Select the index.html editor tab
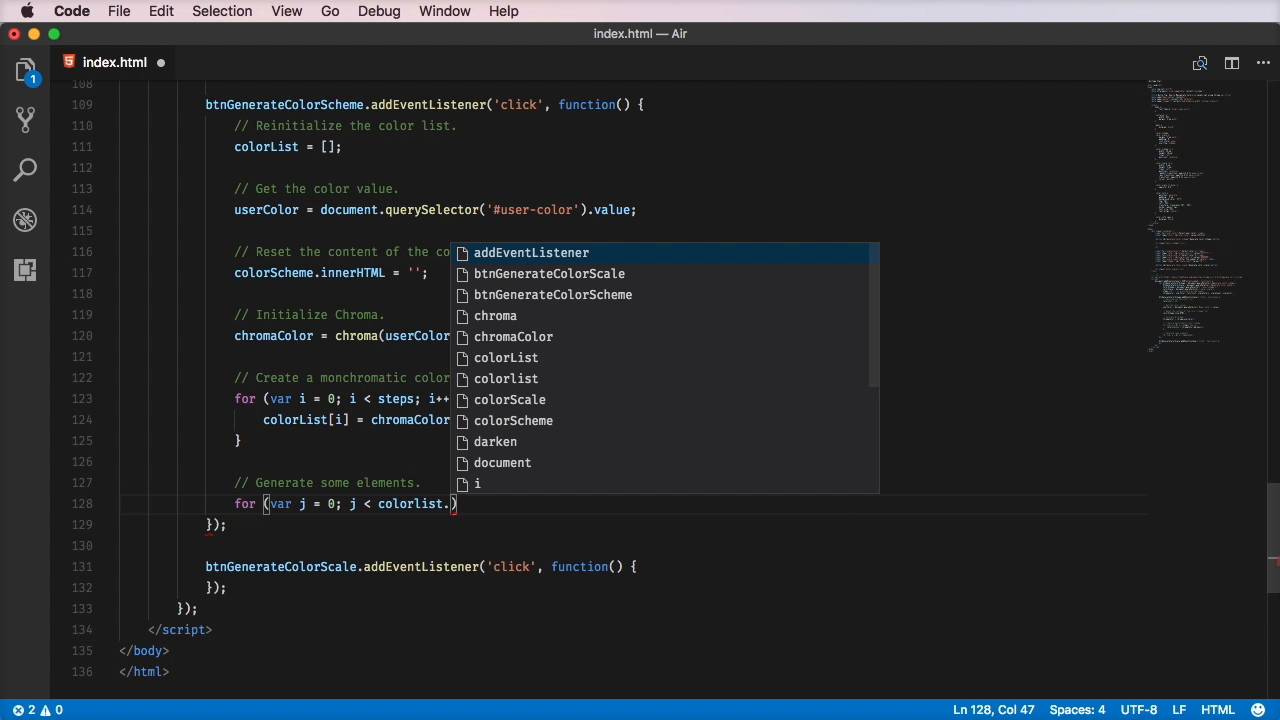This screenshot has height=720, width=1280. (x=114, y=63)
